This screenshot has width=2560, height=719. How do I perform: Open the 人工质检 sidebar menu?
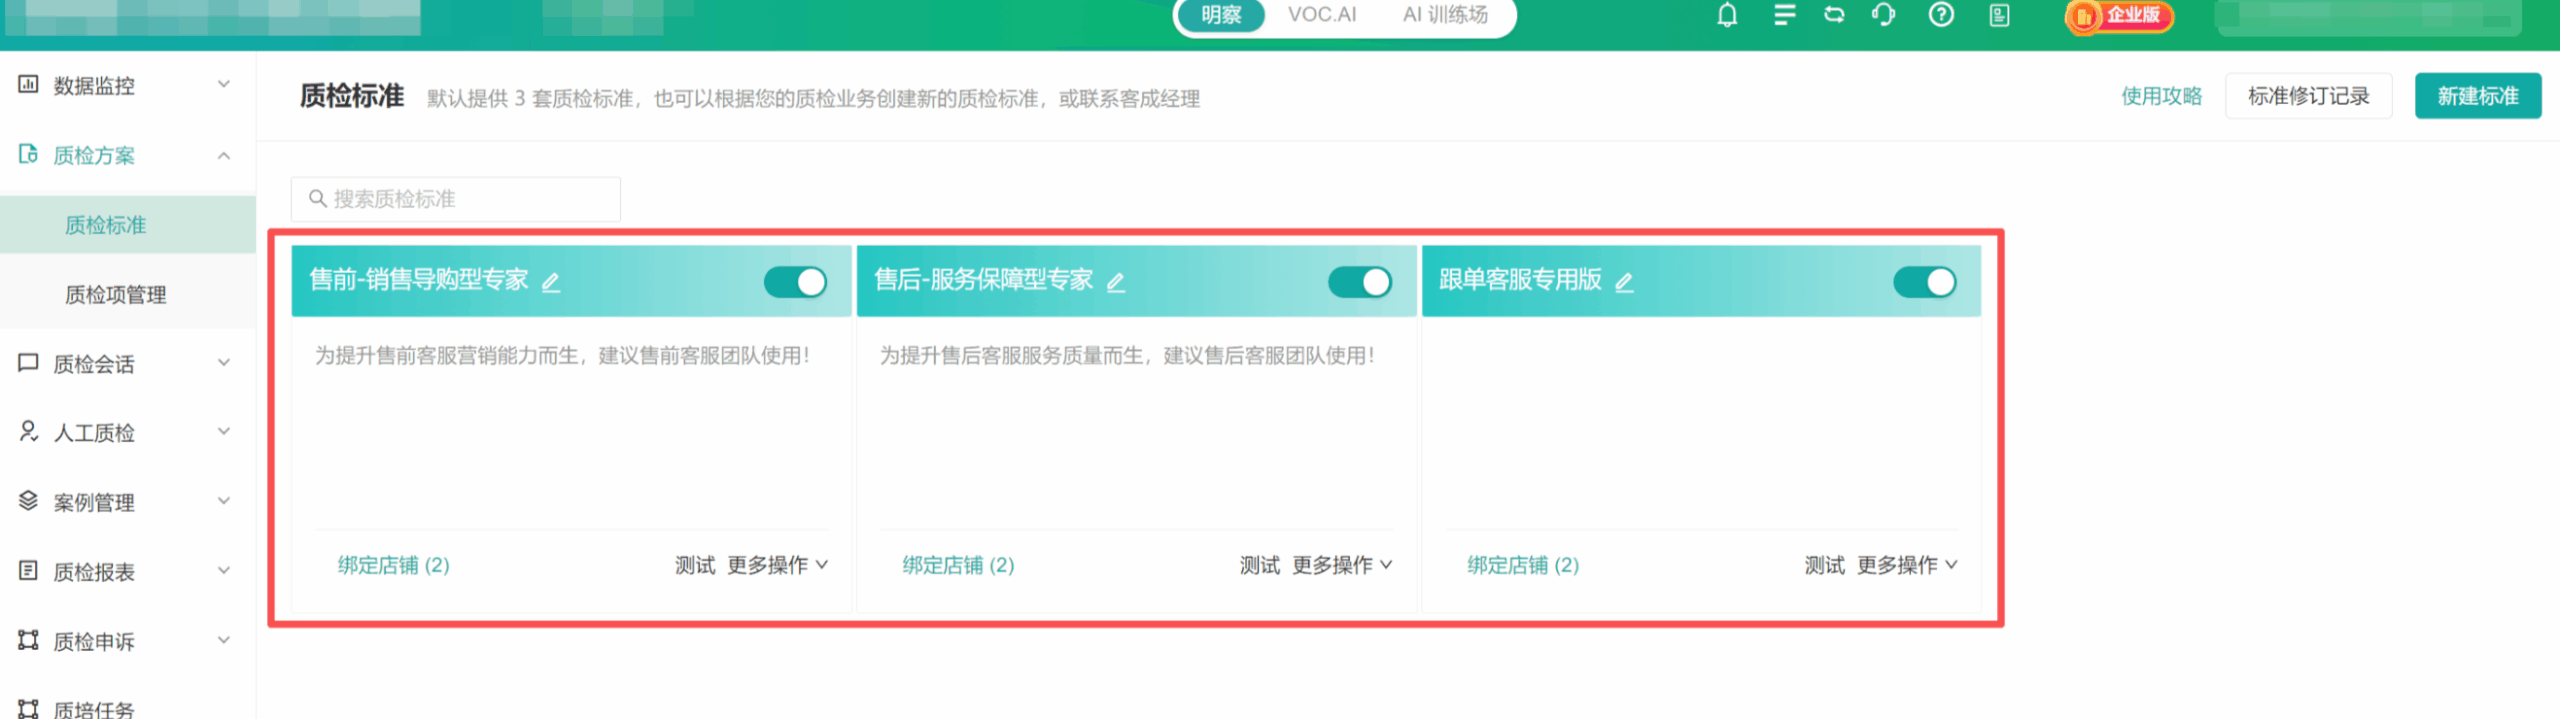coord(128,432)
